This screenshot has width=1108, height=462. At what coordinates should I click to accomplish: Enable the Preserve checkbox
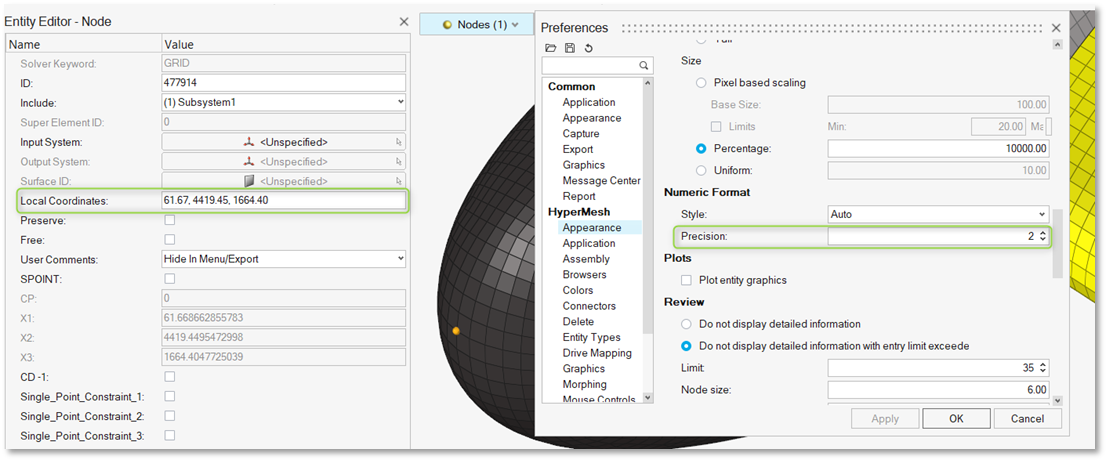169,220
